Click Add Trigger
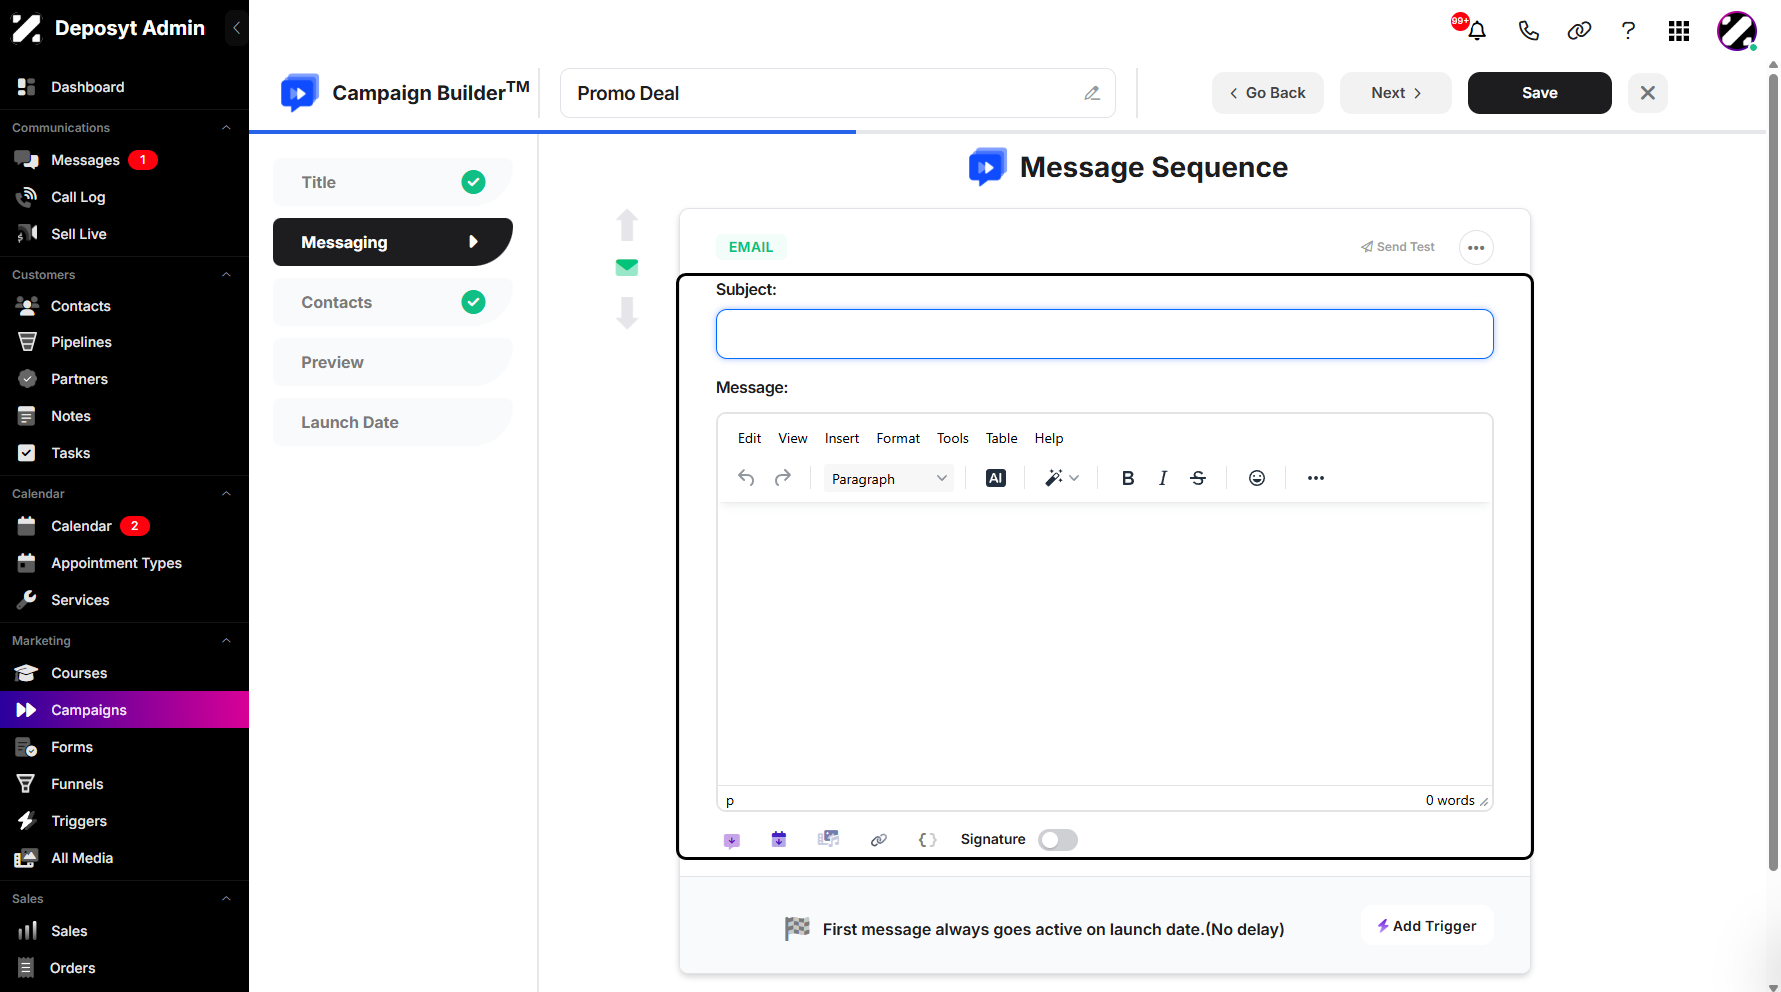This screenshot has width=1781, height=992. coord(1427,926)
